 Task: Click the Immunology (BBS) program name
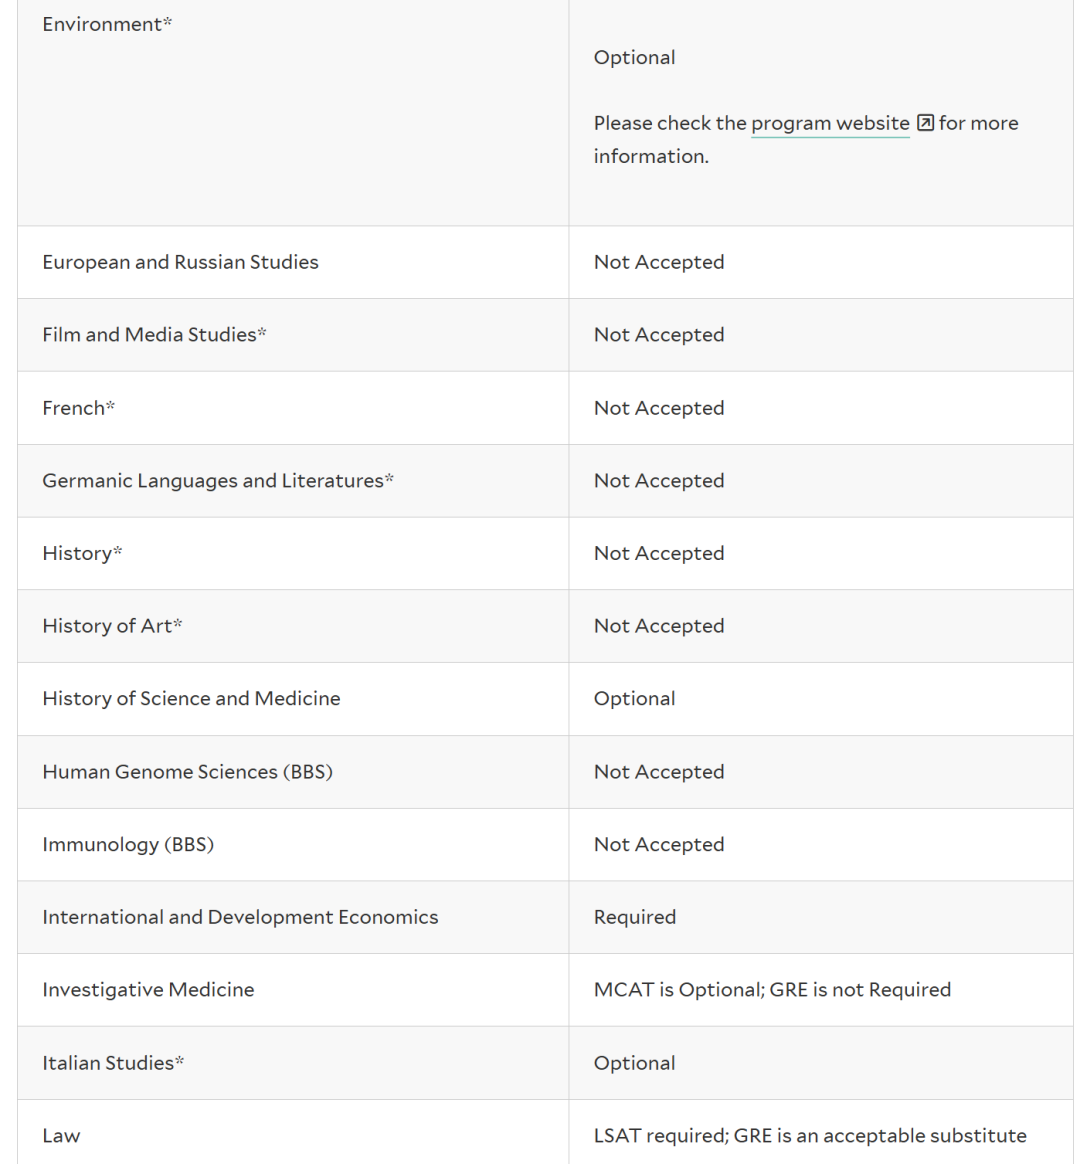click(x=128, y=844)
